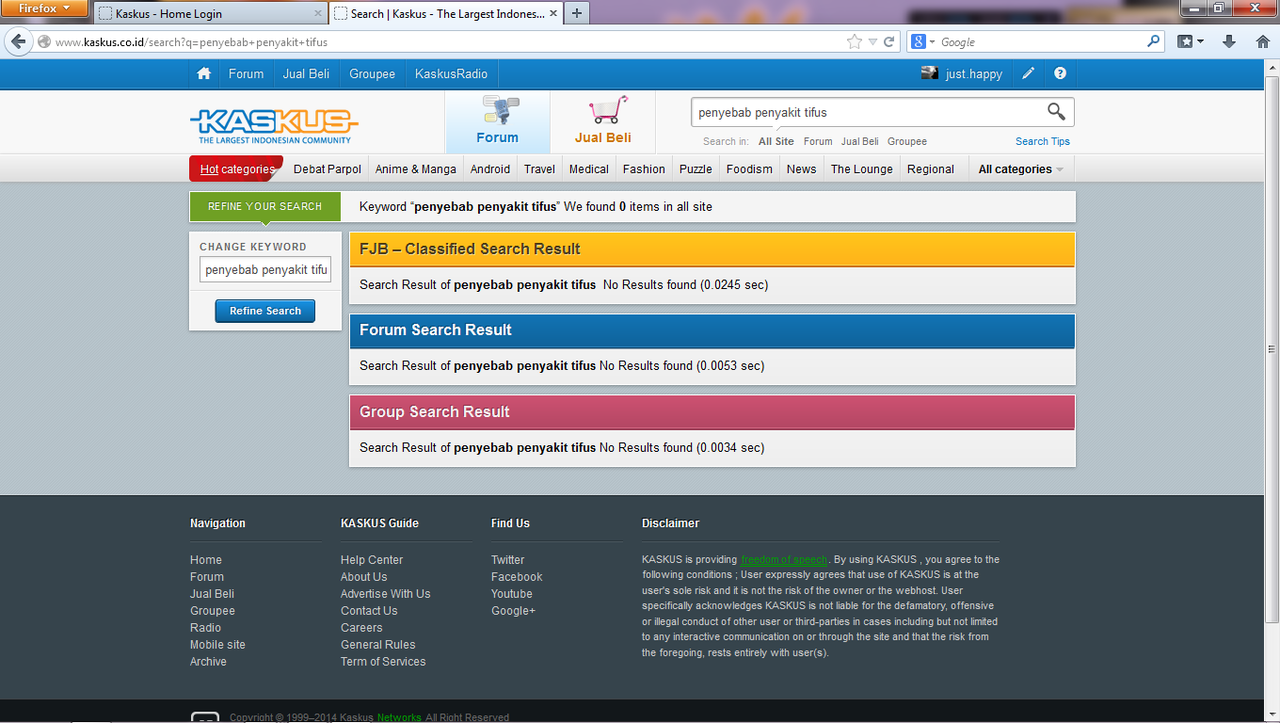Open KaskusRadio in the top navigation bar
The width and height of the screenshot is (1280, 723).
coord(451,74)
